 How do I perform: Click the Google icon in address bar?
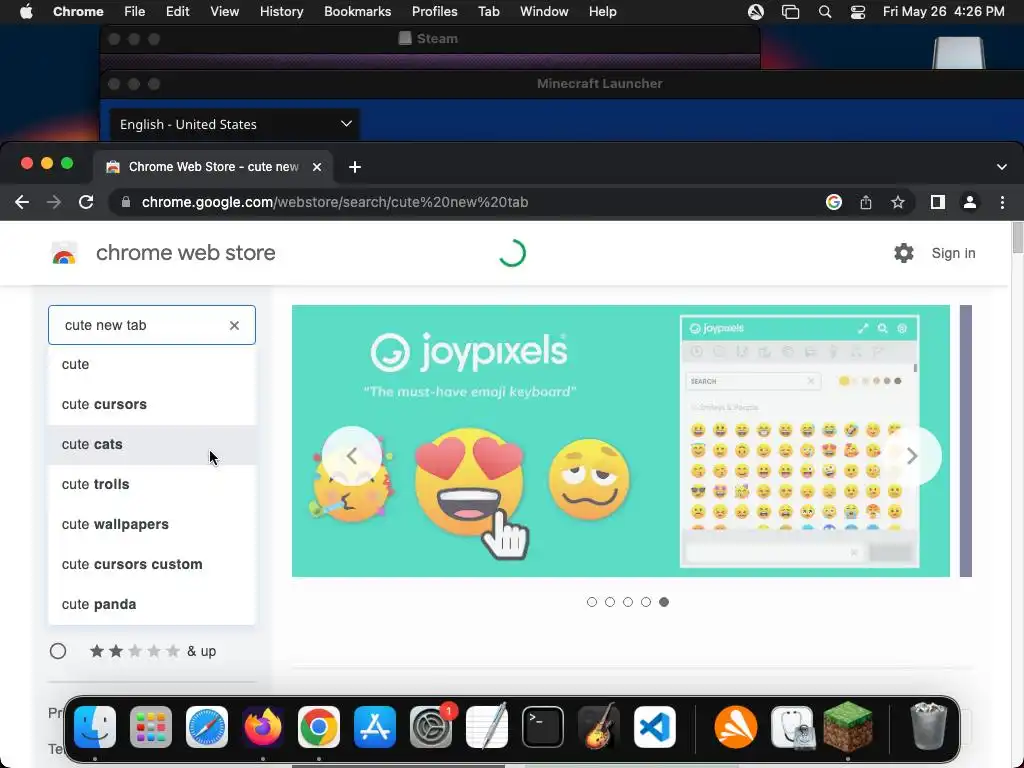pos(833,202)
